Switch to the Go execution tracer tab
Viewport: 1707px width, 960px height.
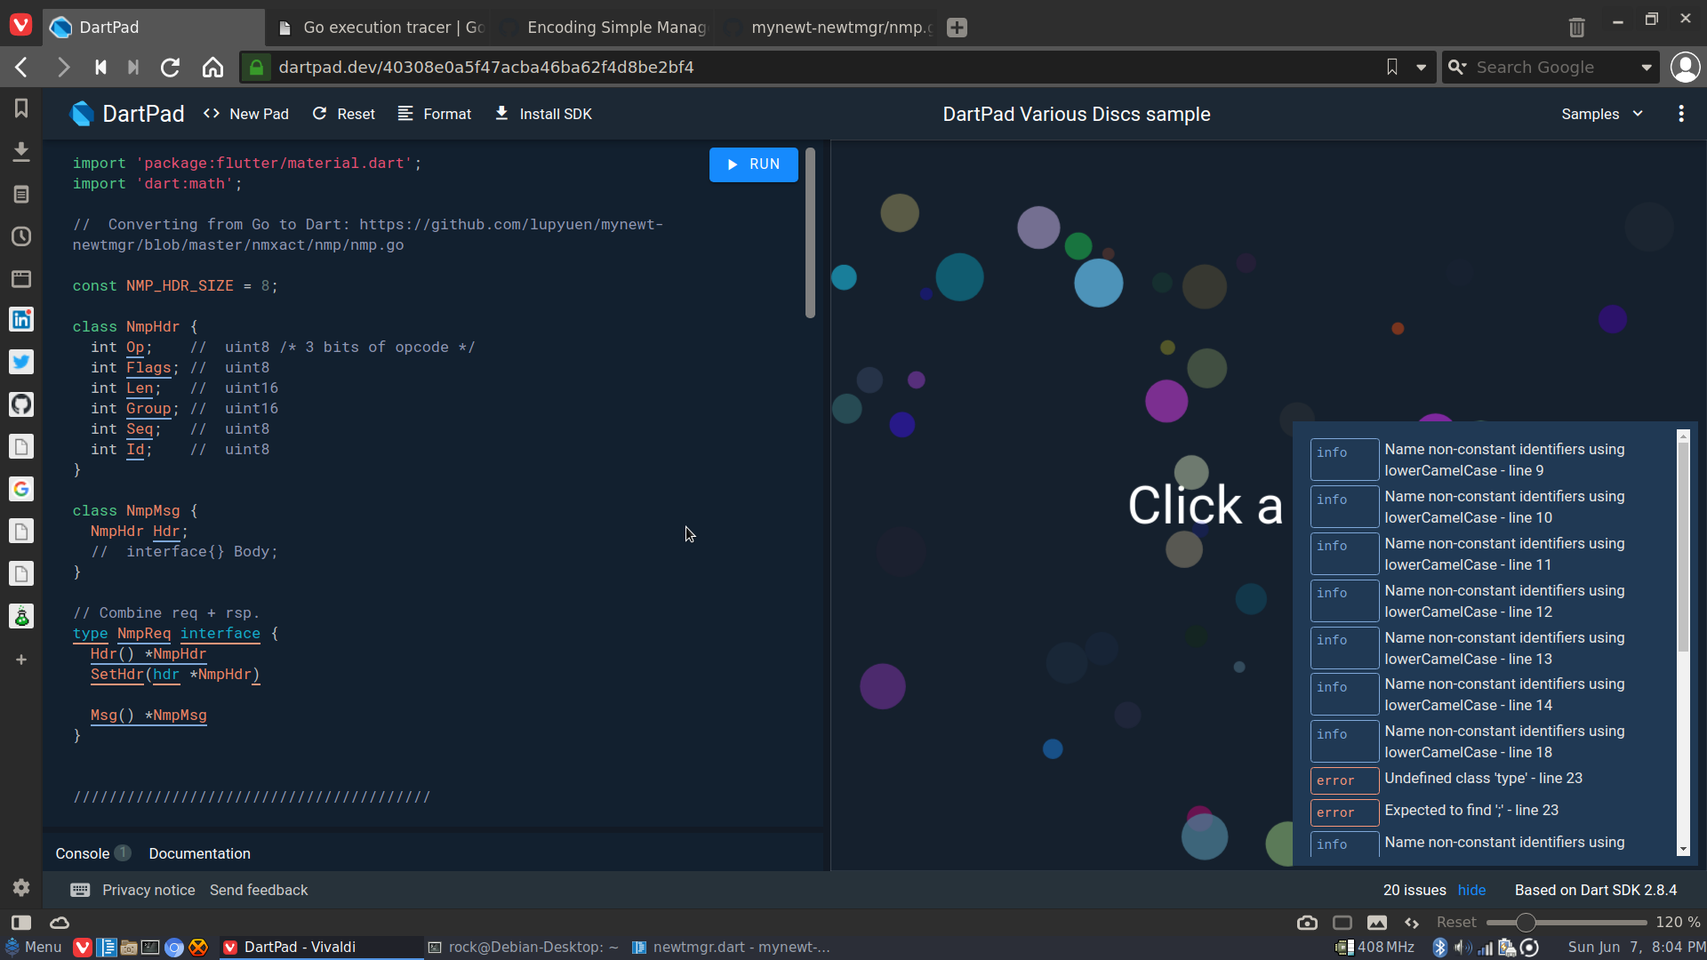point(382,27)
